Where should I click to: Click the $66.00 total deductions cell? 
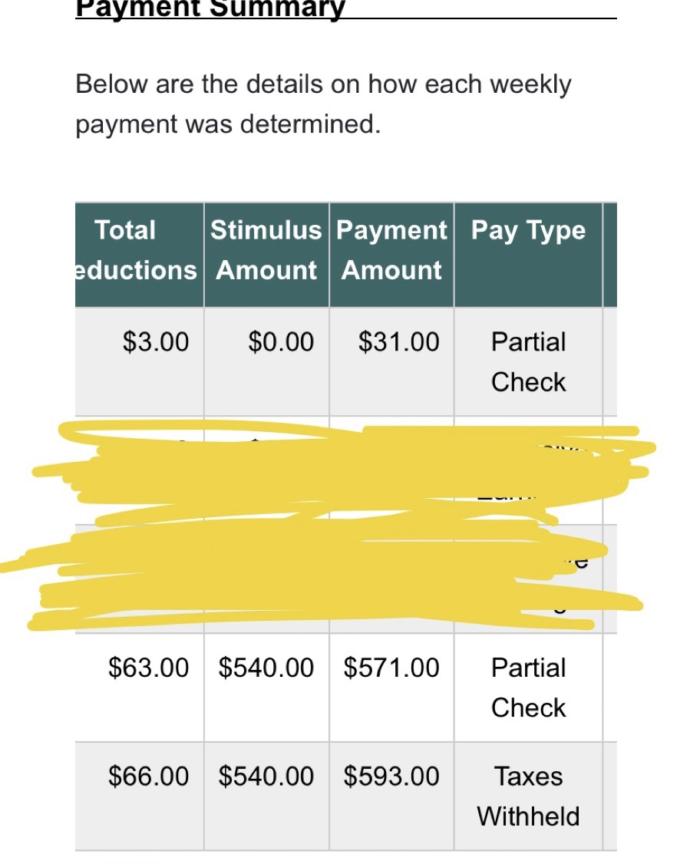(x=139, y=796)
